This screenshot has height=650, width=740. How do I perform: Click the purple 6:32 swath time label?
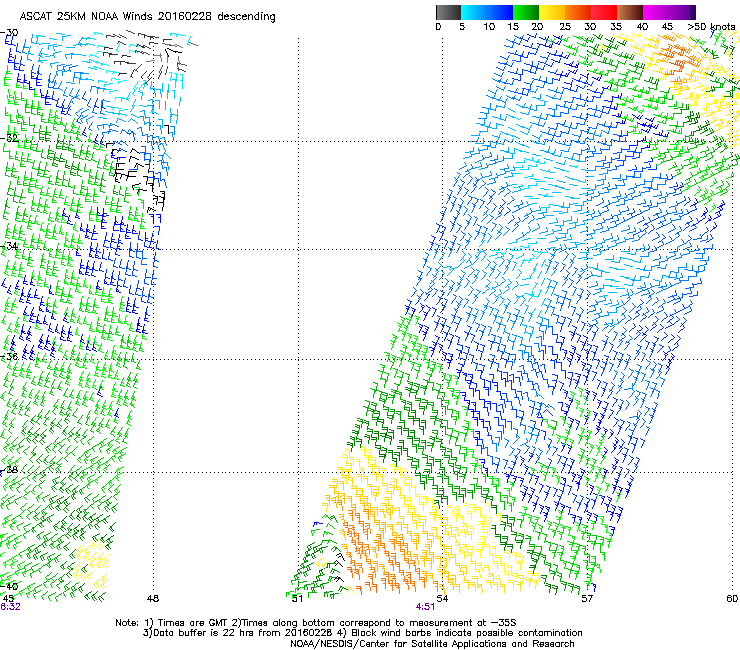(x=10, y=607)
